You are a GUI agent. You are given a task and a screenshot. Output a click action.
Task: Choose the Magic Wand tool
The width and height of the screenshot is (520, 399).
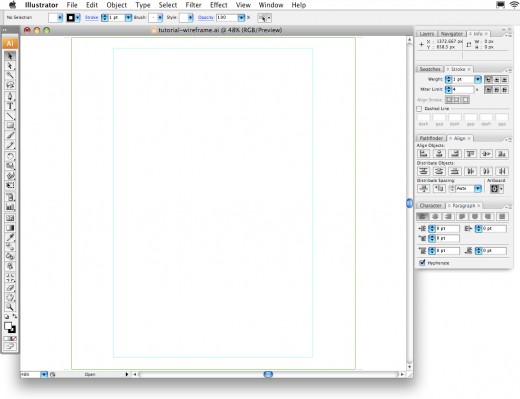[10, 75]
